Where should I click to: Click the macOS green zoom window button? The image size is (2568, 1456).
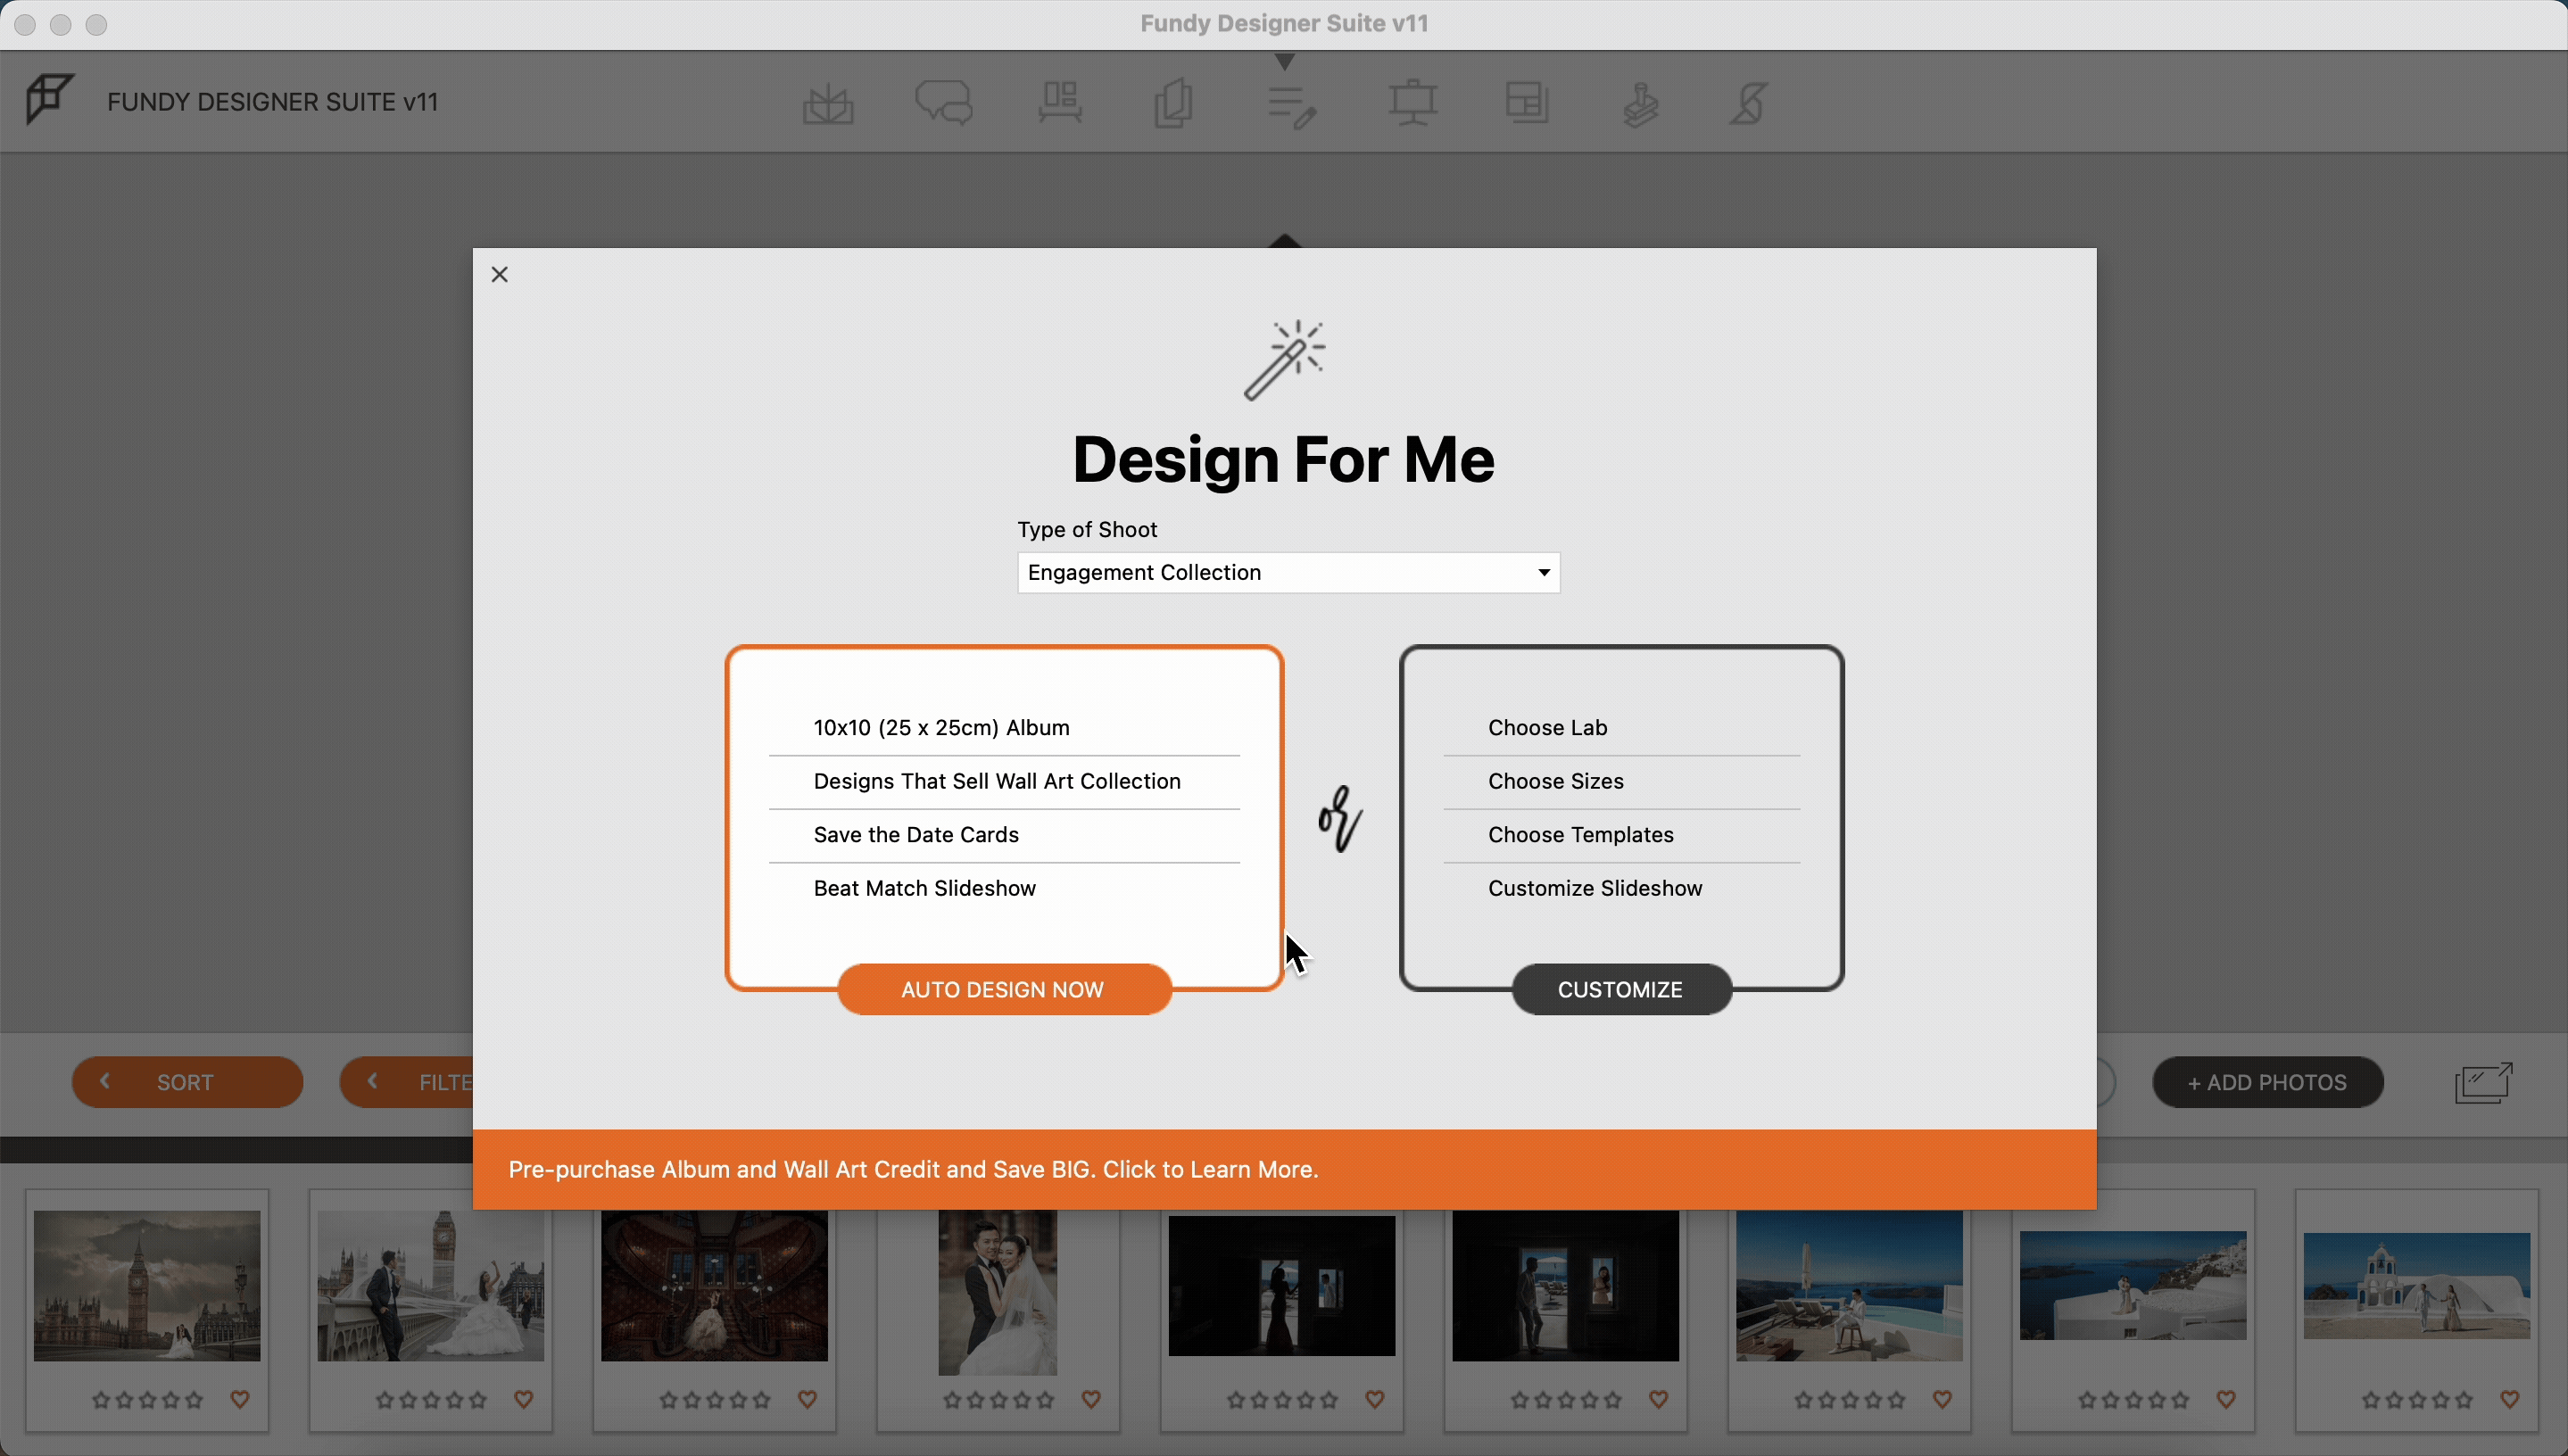coord(96,25)
